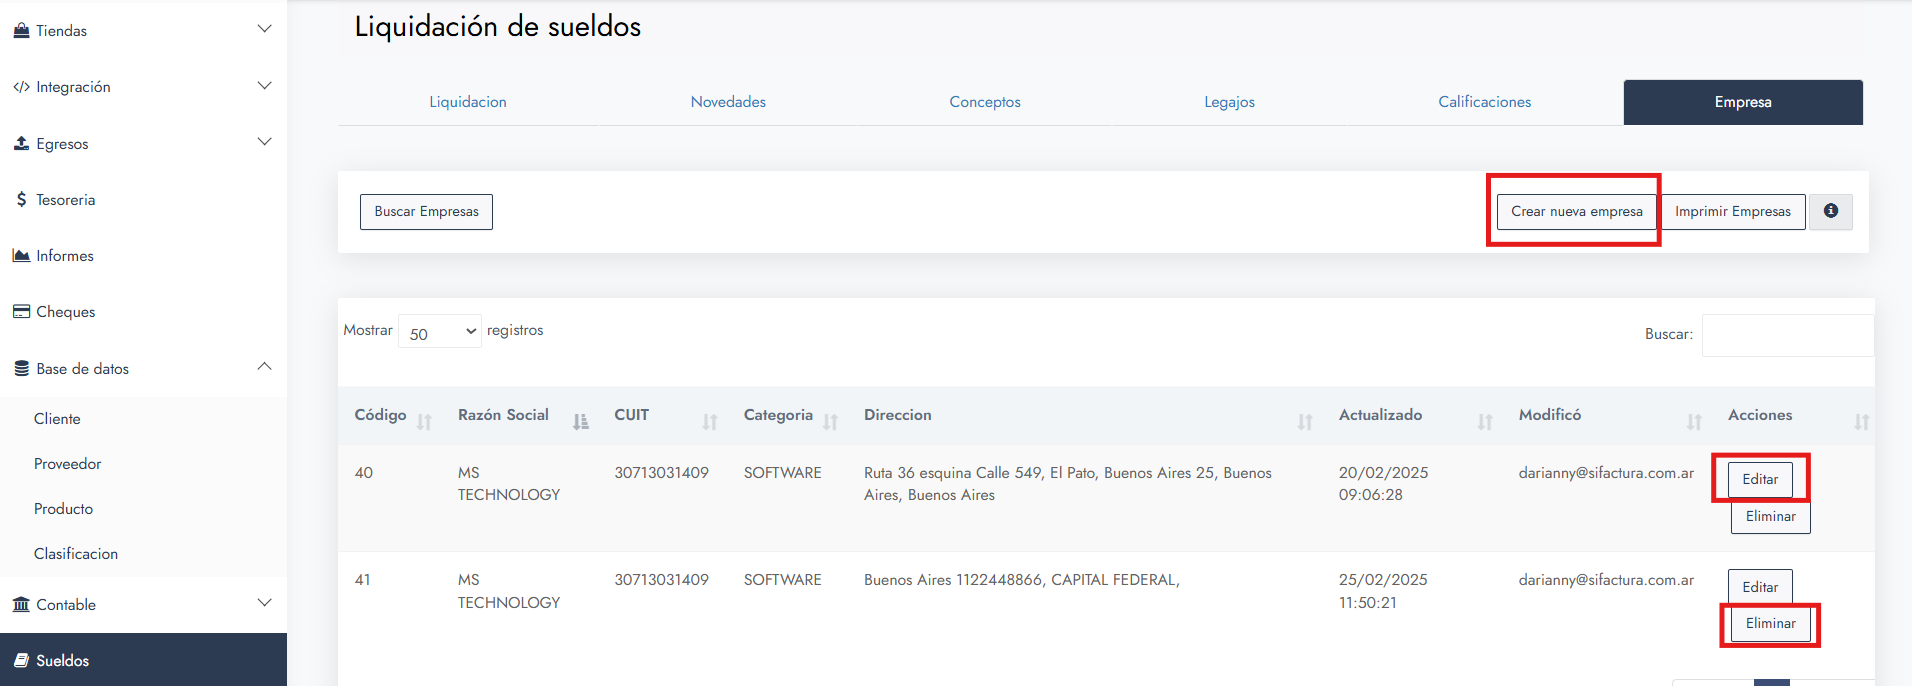Click the info circle icon button
The height and width of the screenshot is (686, 1912).
(x=1830, y=211)
